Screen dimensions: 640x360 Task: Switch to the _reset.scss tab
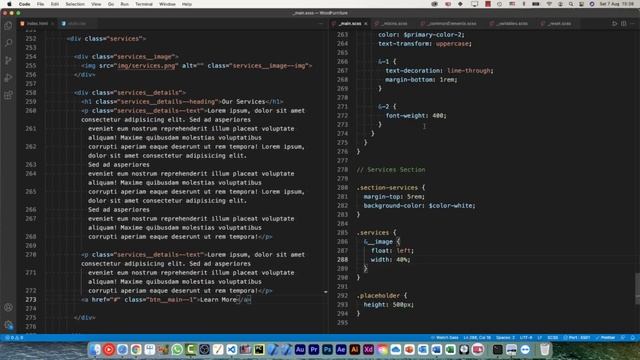point(559,24)
